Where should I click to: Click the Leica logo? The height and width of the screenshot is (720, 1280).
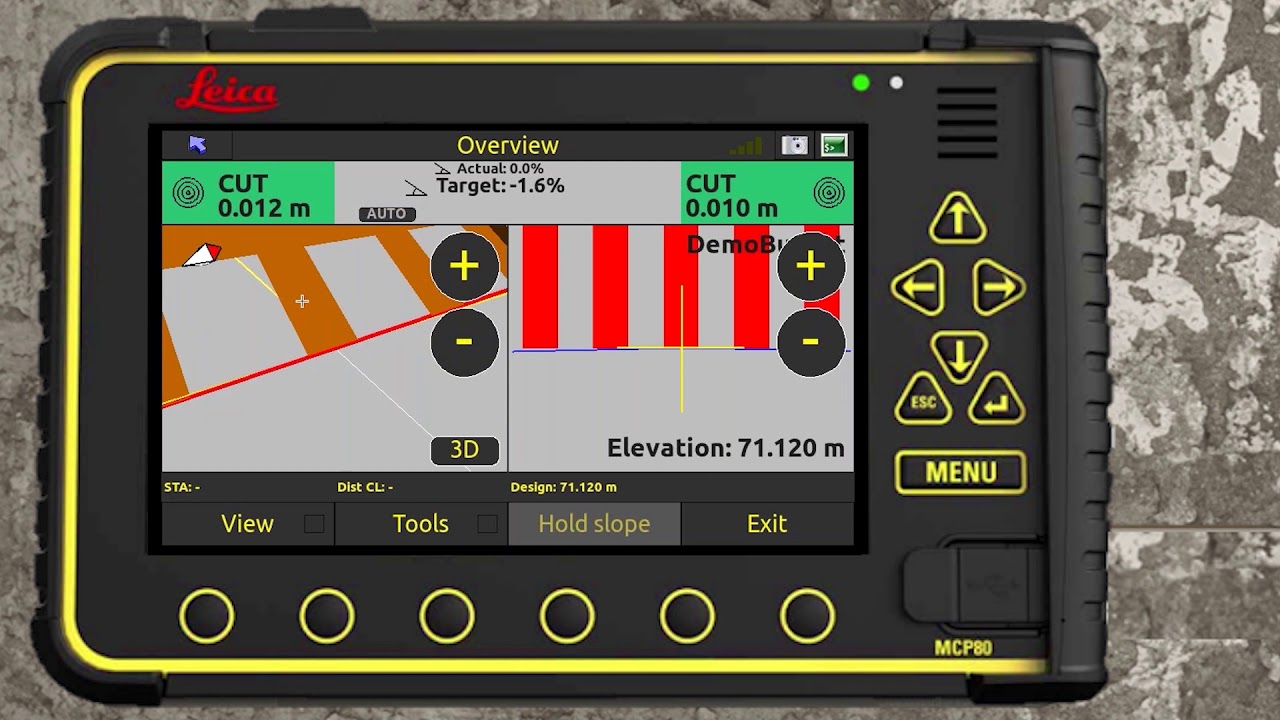coord(226,90)
